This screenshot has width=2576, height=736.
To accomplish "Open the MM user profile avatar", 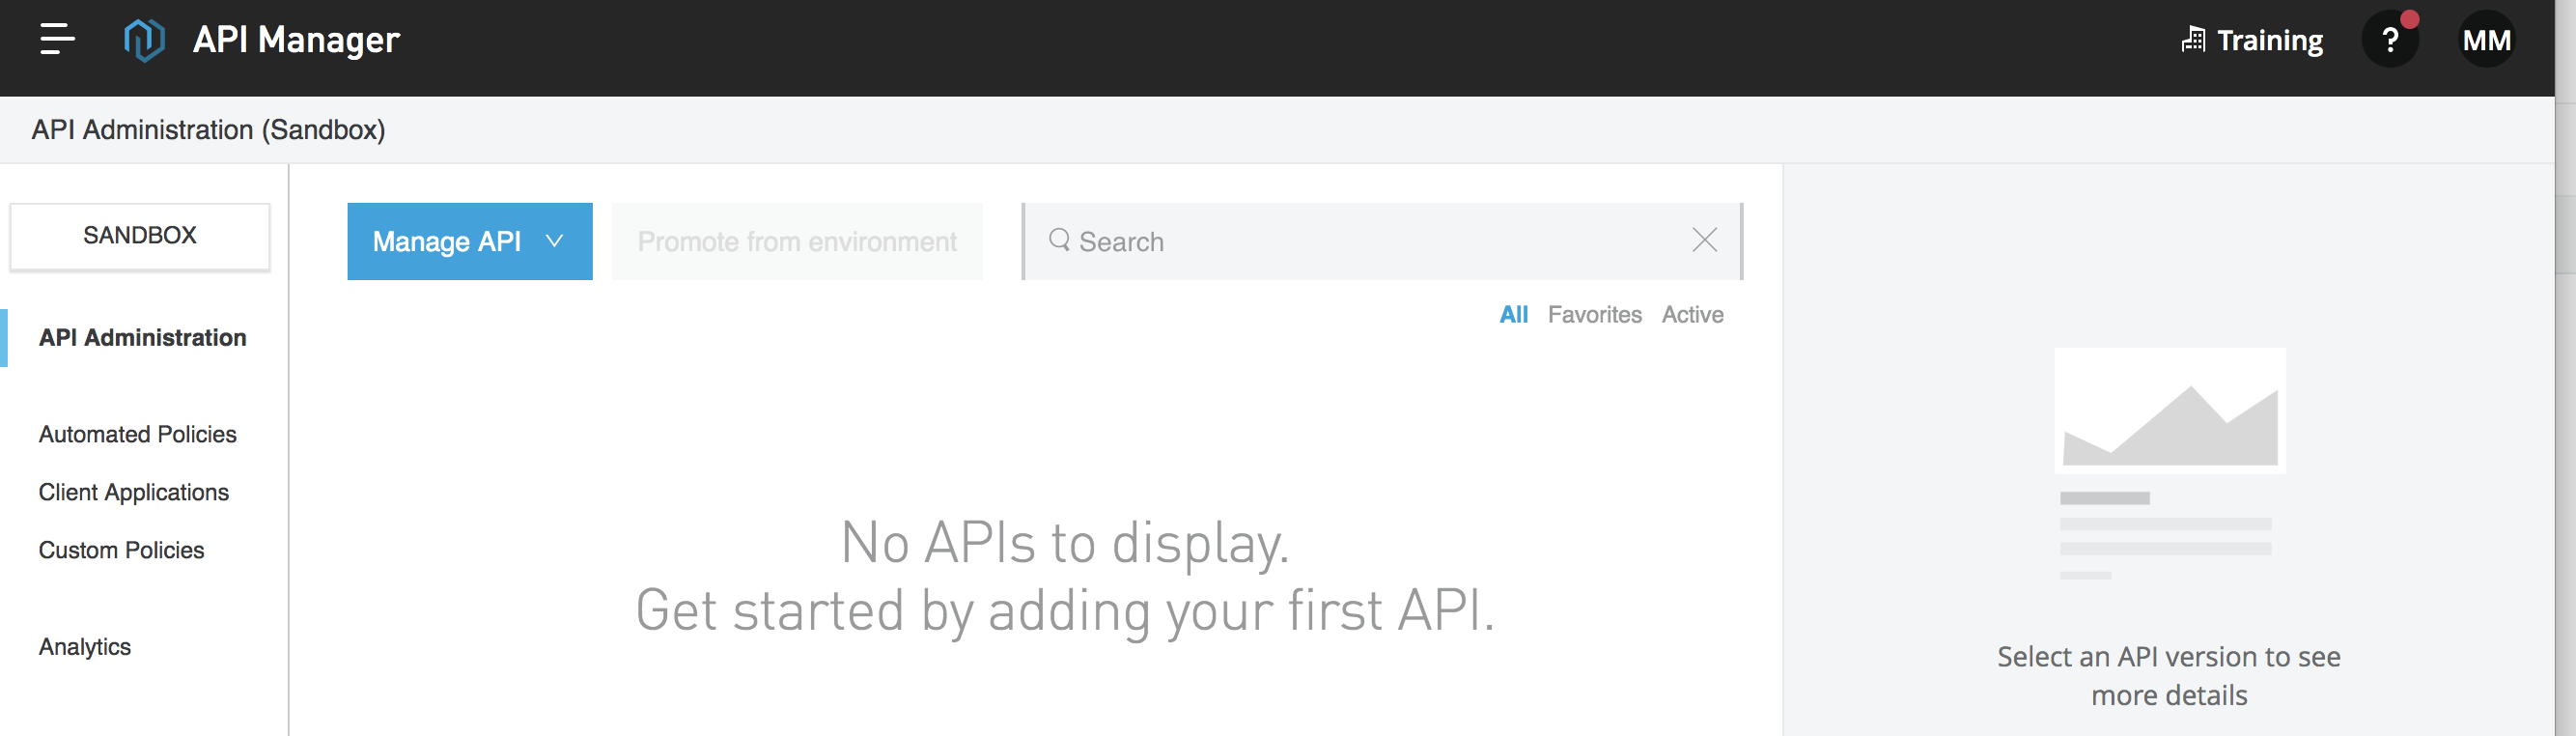I will 2486,40.
